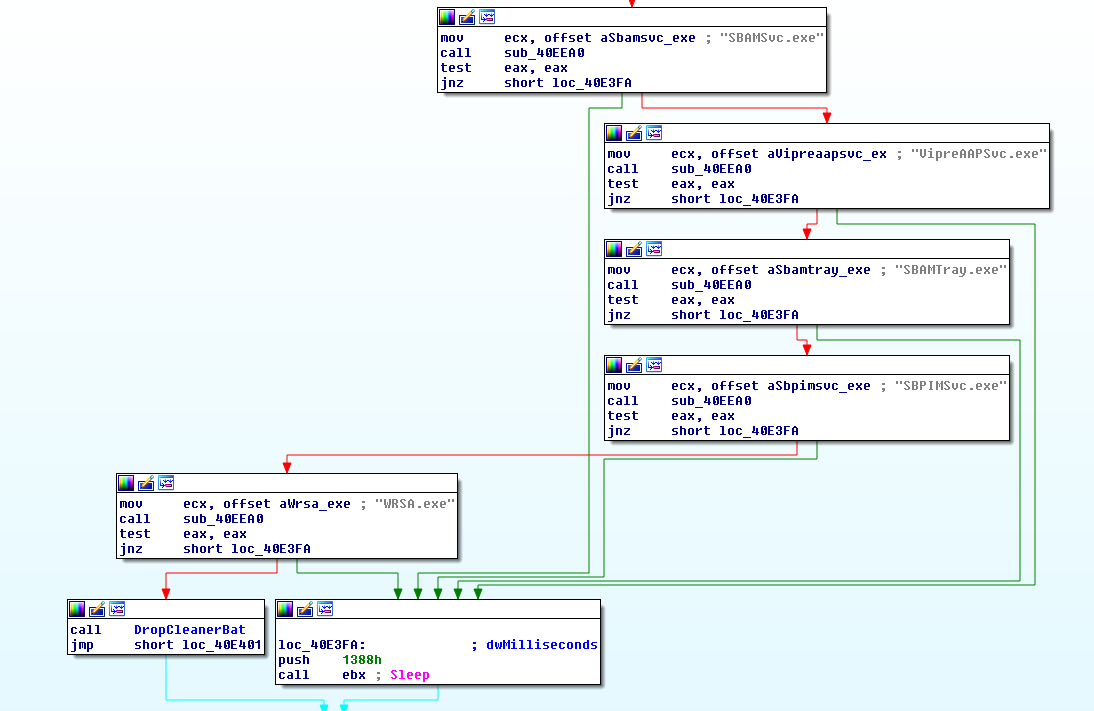Click the pencil edit icon on VipreAAPSvc.exe block

(x=634, y=133)
